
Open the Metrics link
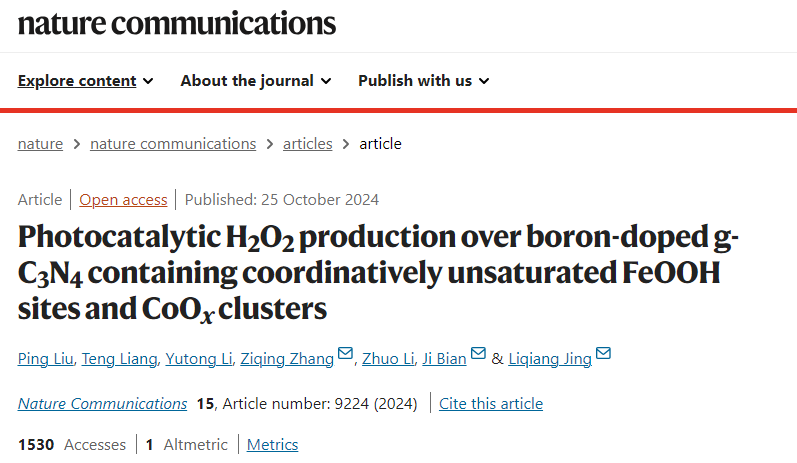coord(272,445)
